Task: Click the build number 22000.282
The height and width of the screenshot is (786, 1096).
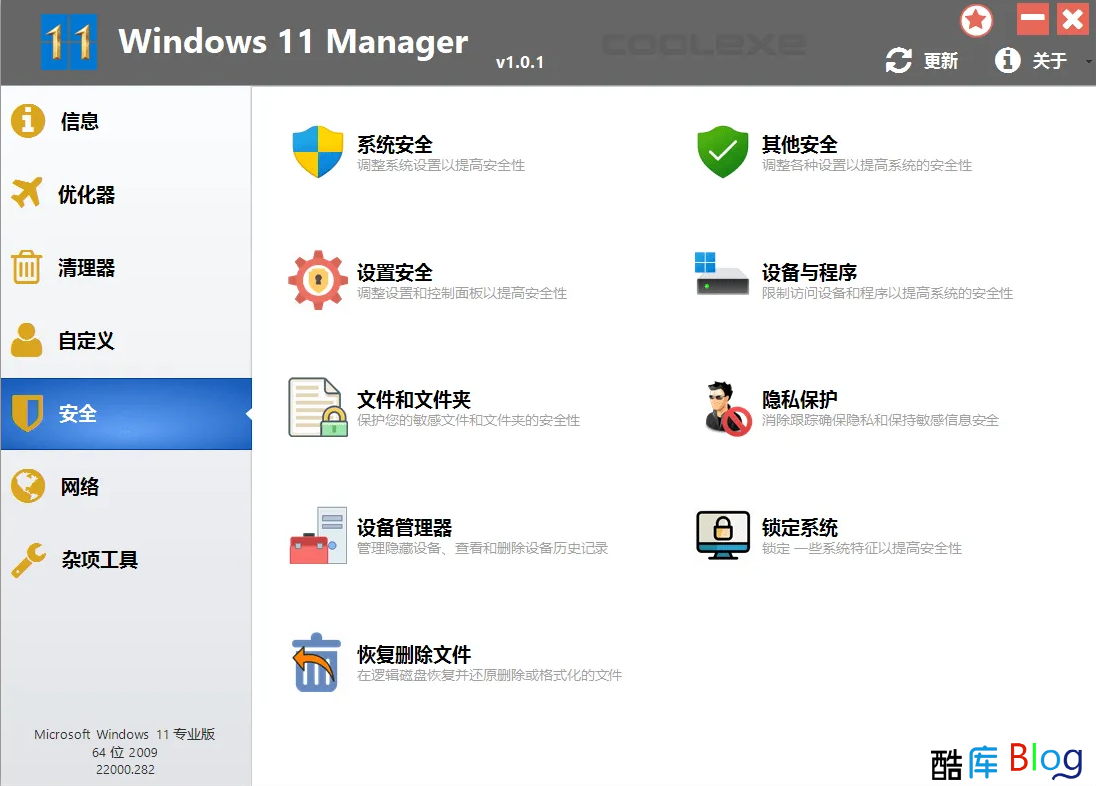Action: (x=125, y=769)
